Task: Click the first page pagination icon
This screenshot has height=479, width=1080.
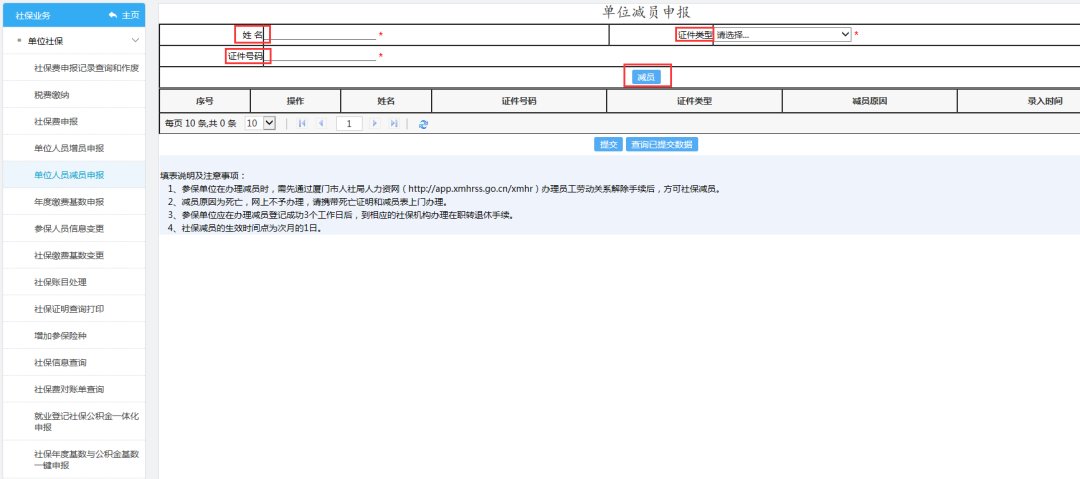Action: coord(302,123)
